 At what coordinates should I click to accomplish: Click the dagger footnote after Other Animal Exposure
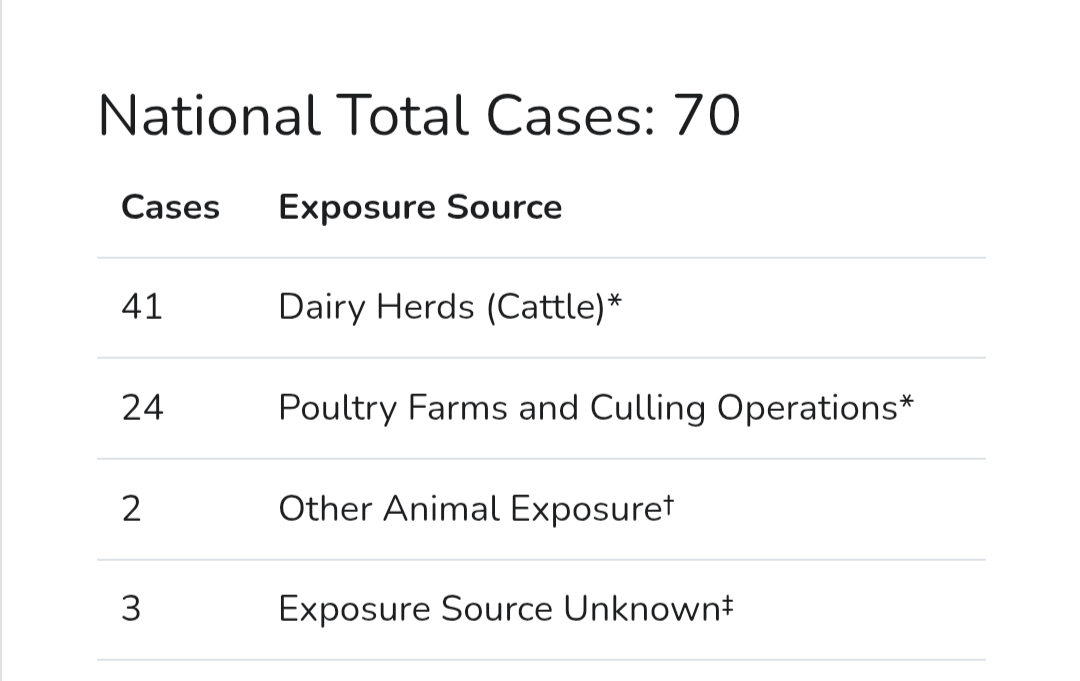669,505
